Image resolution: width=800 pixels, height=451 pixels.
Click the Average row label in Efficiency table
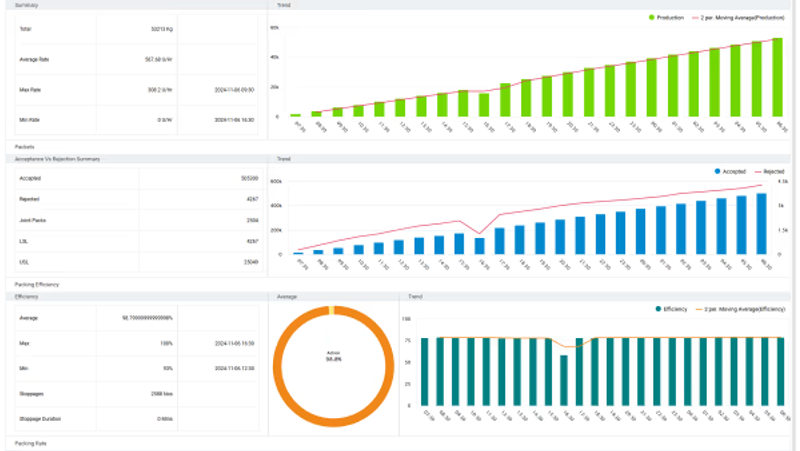pos(29,318)
